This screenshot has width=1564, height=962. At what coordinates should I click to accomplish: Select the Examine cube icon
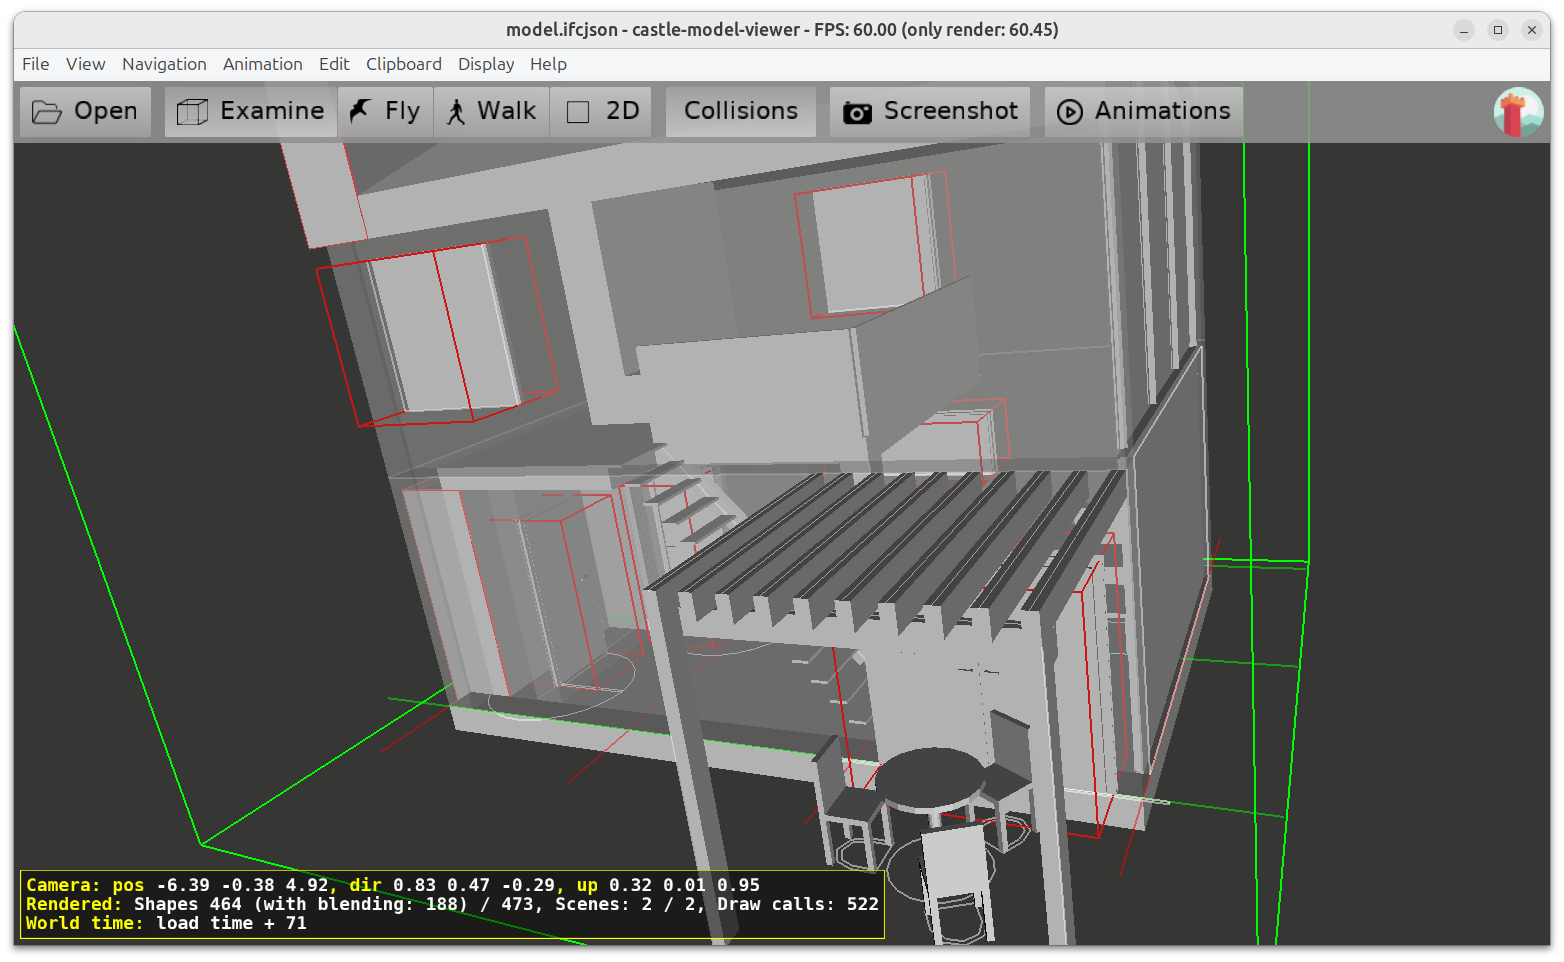pyautogui.click(x=192, y=111)
